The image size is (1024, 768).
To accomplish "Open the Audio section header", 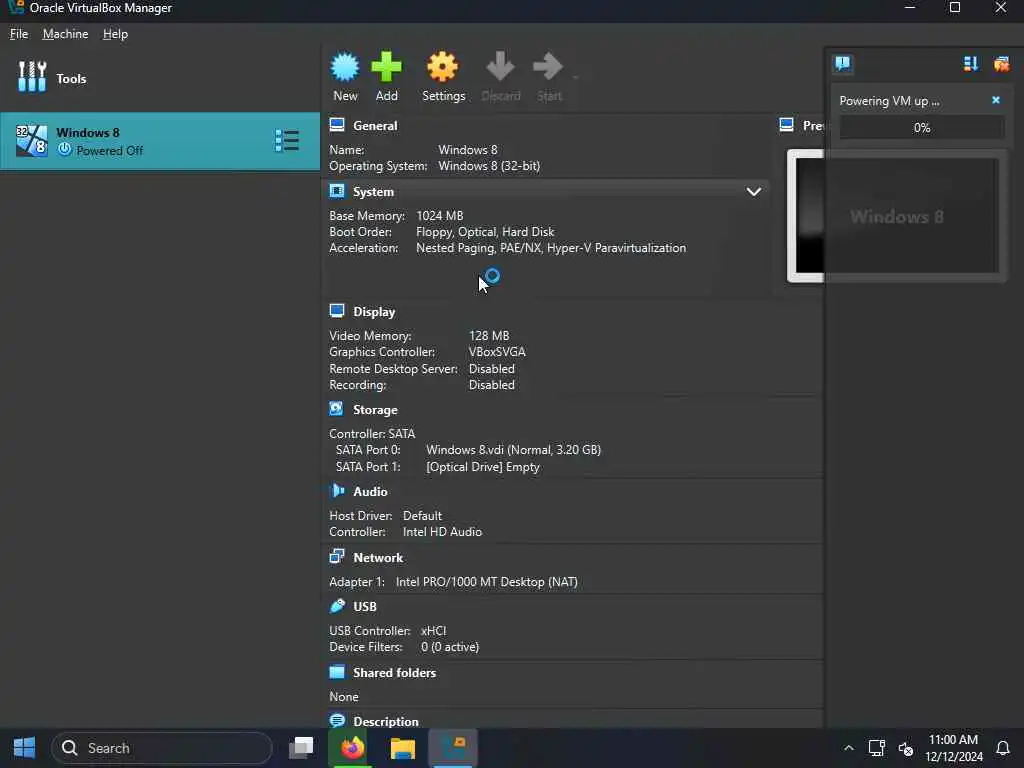I will (370, 491).
